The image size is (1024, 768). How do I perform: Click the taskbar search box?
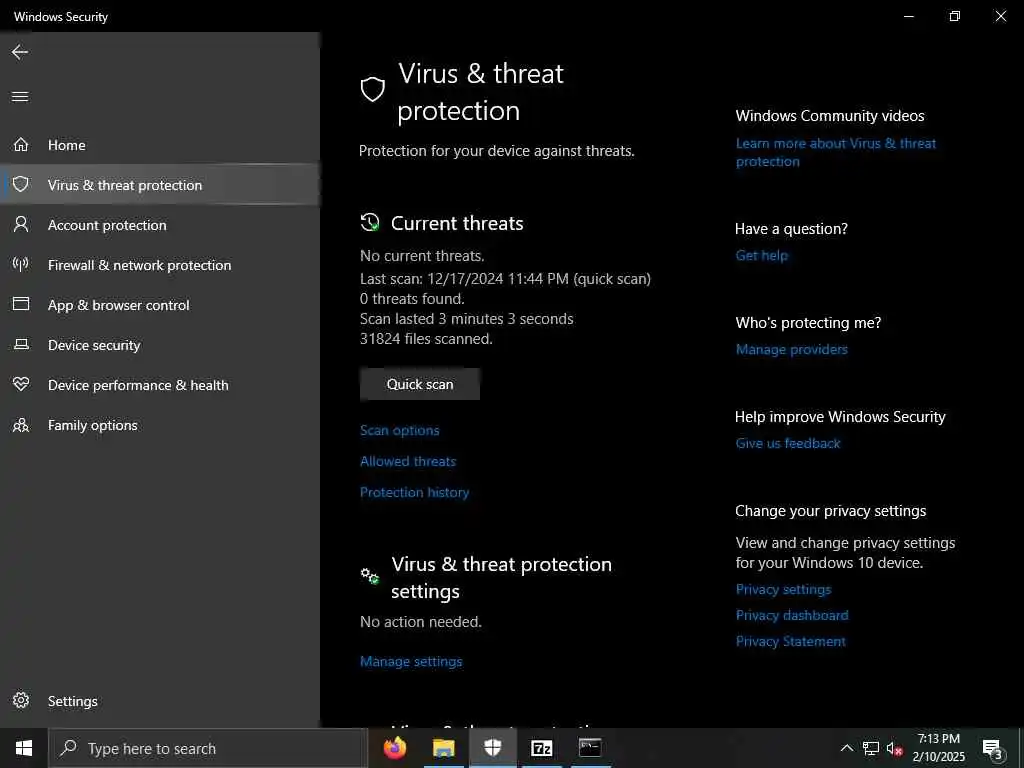click(207, 748)
